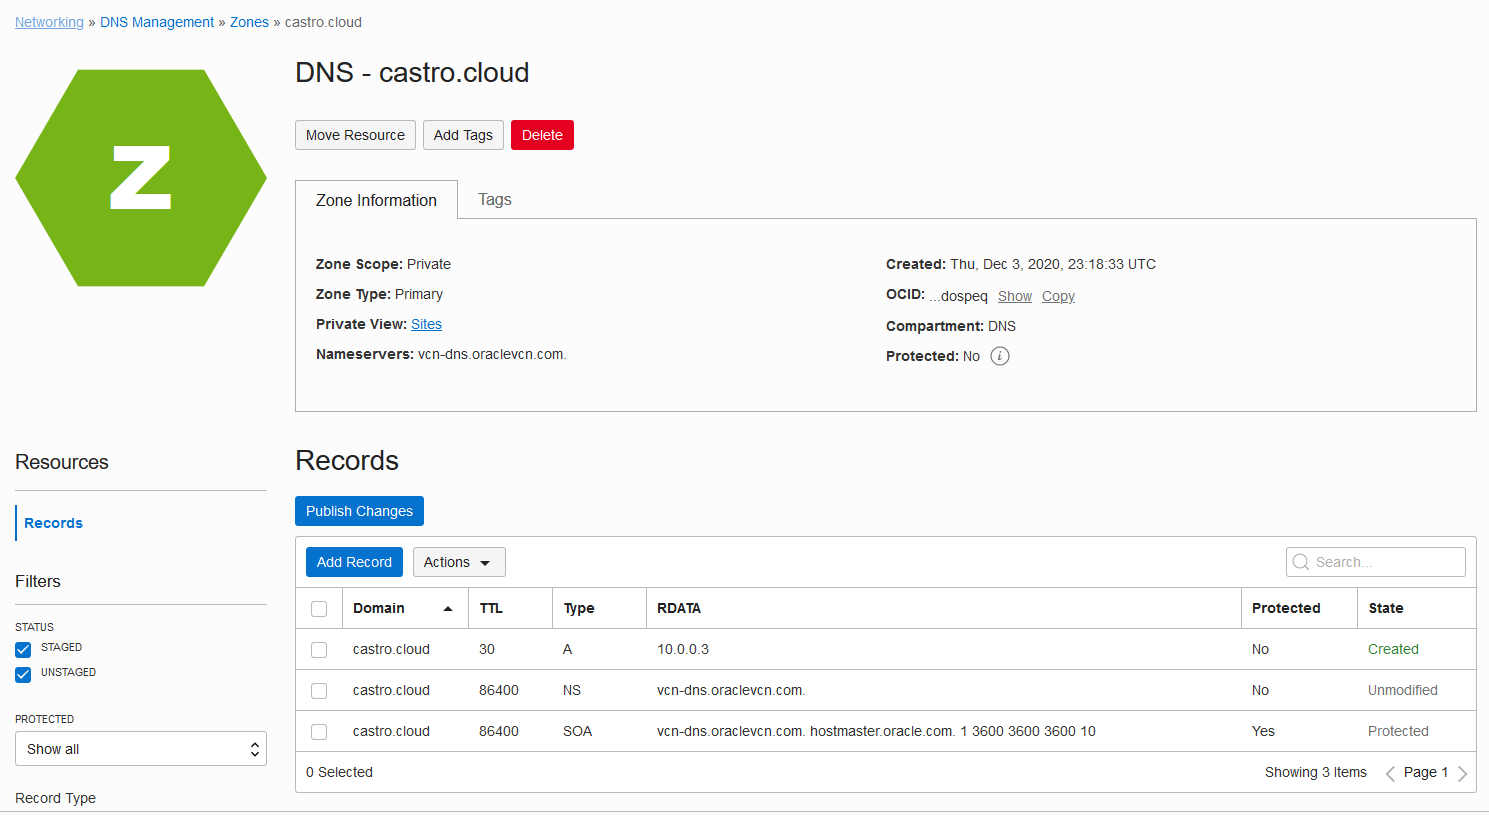Open the Actions dropdown menu
This screenshot has height=816, width=1489.
(459, 562)
